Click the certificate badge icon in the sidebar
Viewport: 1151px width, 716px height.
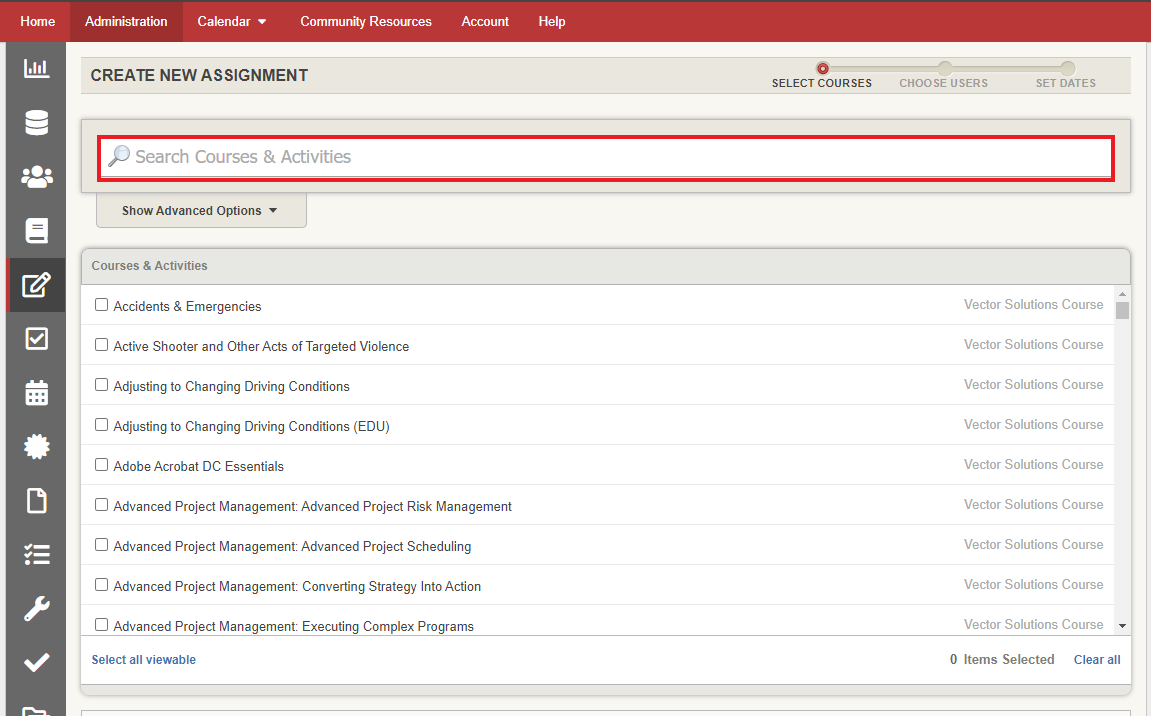(x=36, y=447)
